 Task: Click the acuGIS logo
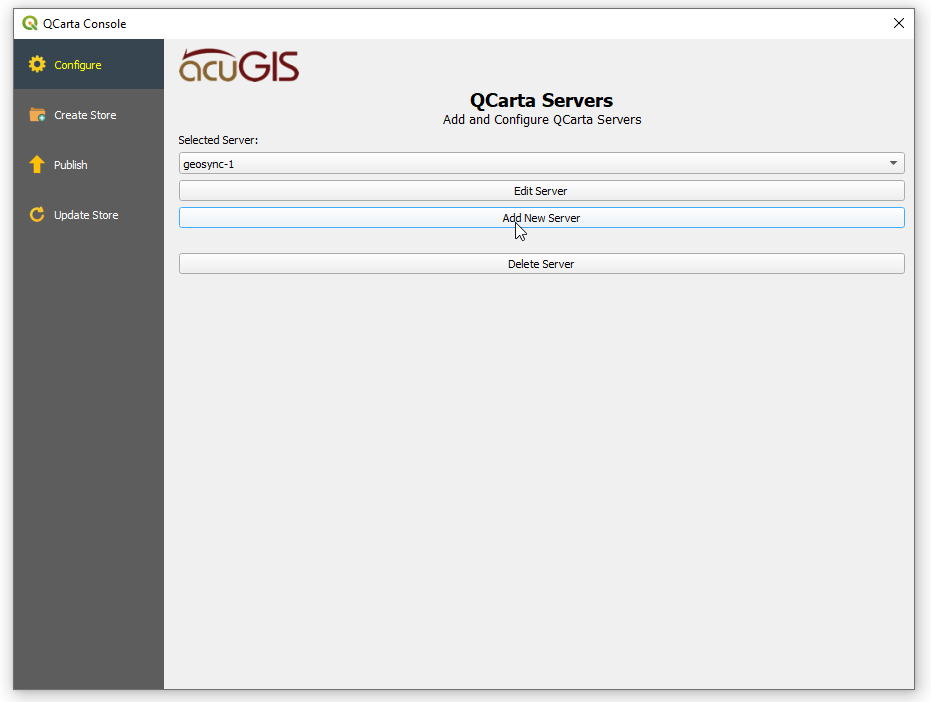point(239,65)
